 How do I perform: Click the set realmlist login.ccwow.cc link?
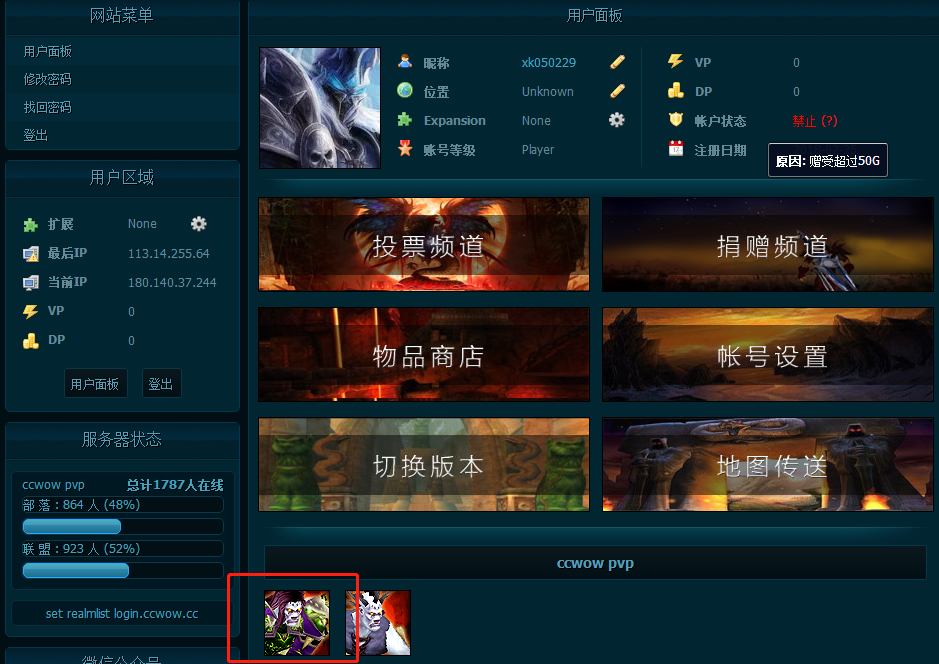click(119, 614)
